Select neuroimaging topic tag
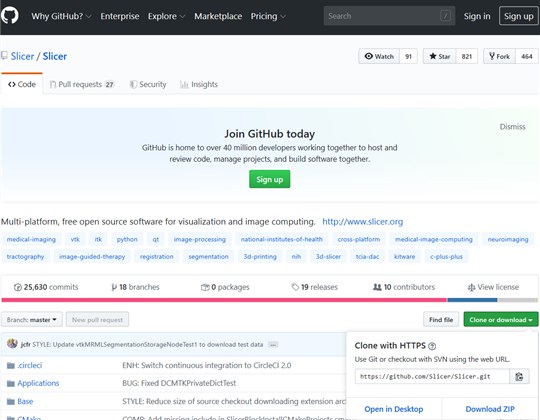Screen dimensions: 540x420 tap(508, 239)
